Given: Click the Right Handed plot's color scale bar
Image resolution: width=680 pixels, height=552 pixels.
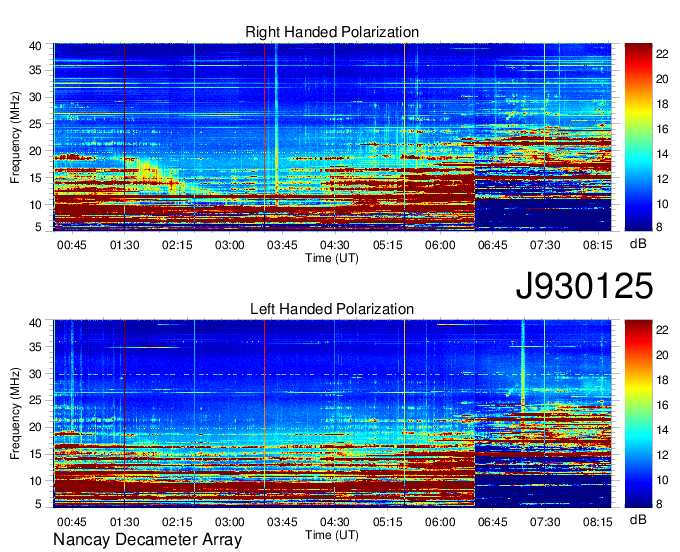Looking at the screenshot, I should tap(638, 137).
